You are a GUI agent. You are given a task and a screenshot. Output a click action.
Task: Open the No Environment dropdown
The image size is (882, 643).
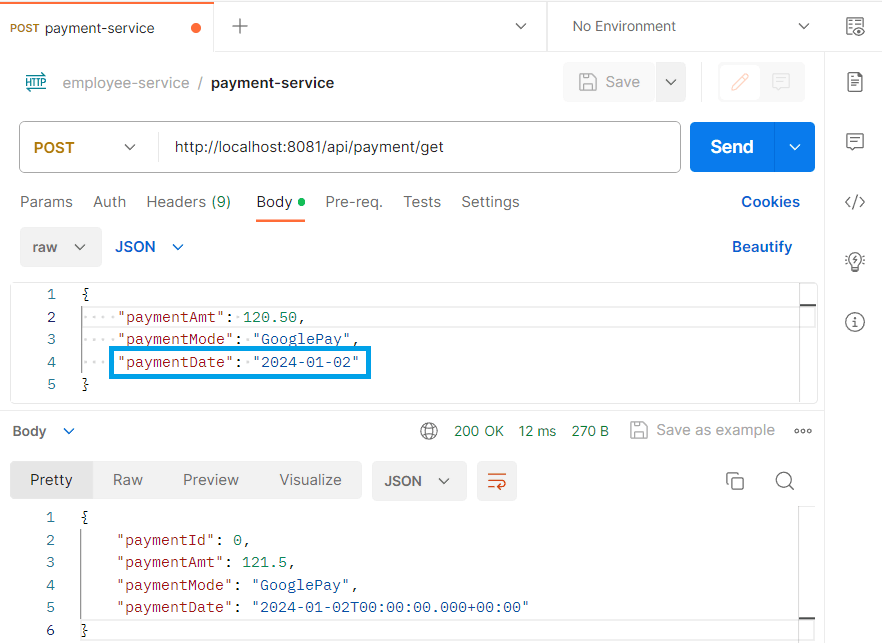coord(691,26)
